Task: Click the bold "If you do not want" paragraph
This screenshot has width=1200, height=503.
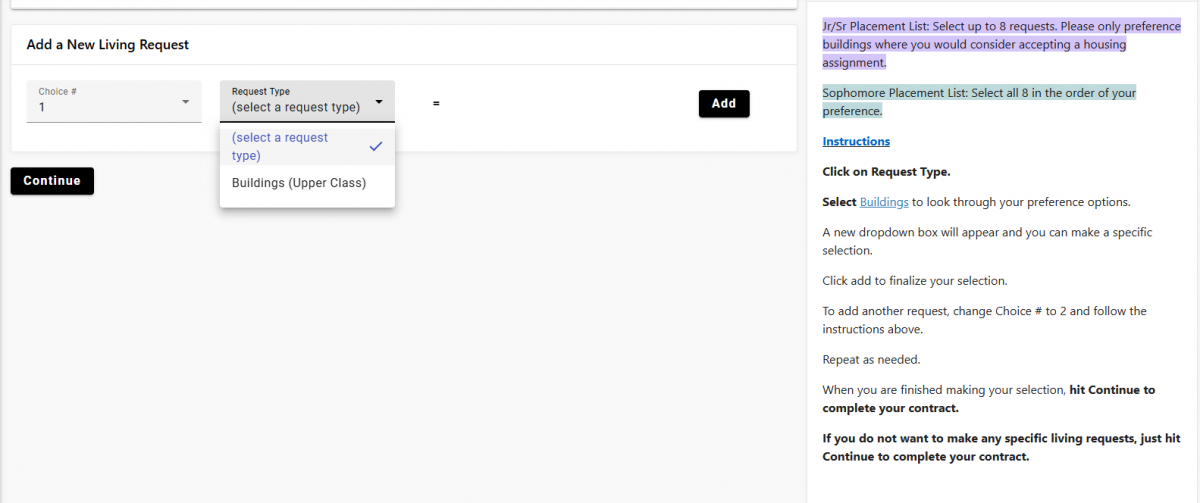Action: (1001, 447)
